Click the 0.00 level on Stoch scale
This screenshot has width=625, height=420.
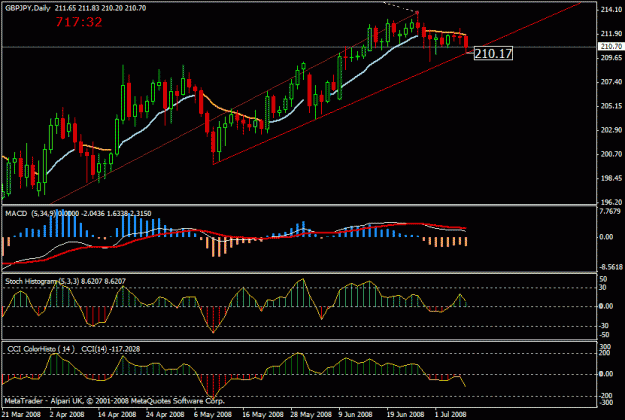pos(606,306)
